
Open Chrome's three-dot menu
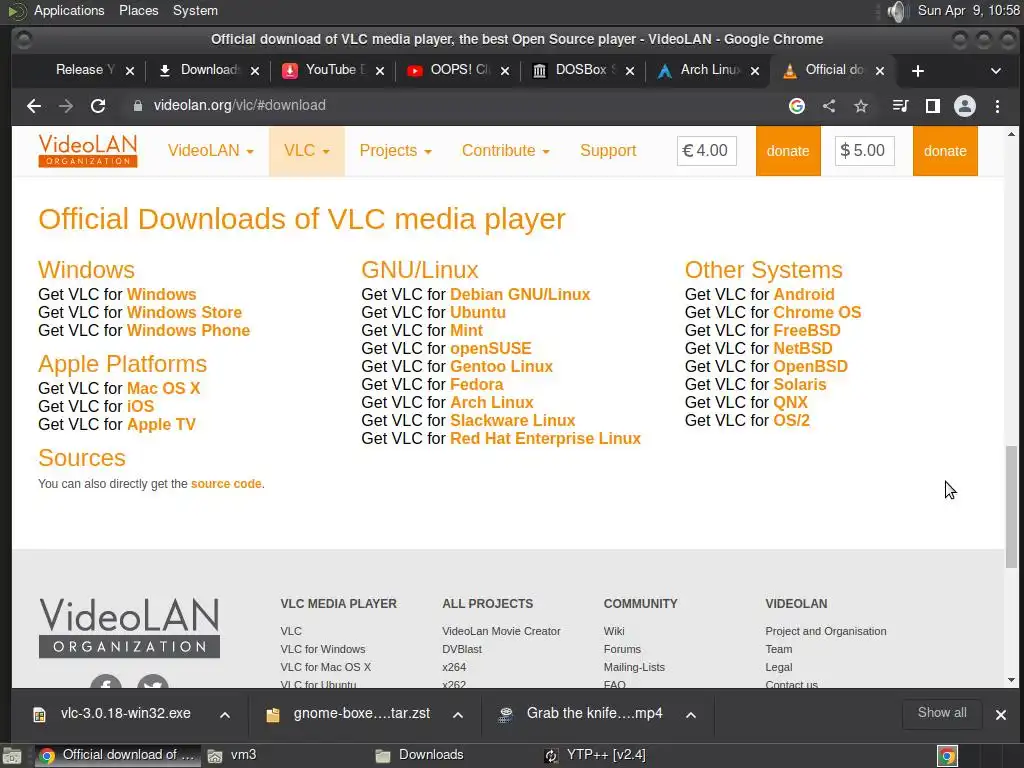click(x=997, y=106)
